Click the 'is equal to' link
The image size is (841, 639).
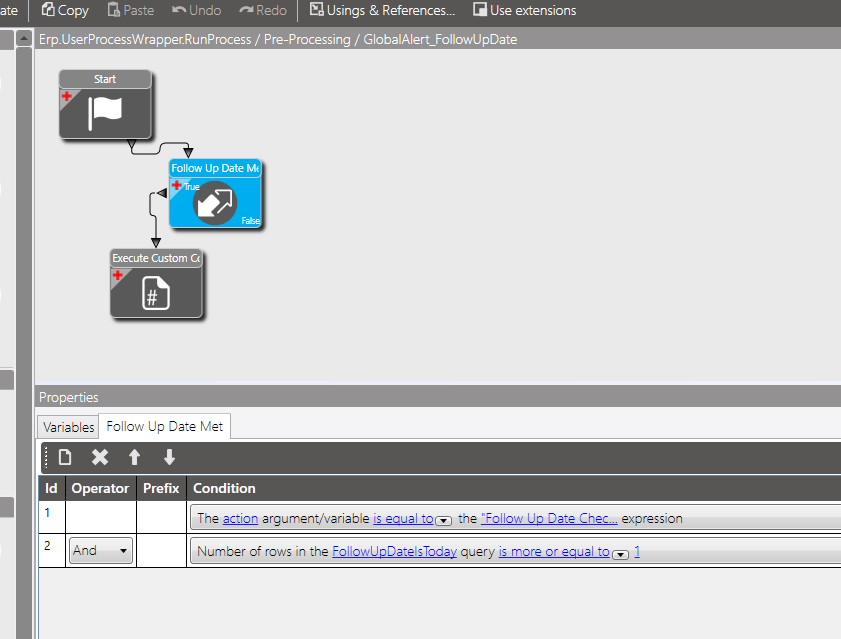(403, 518)
